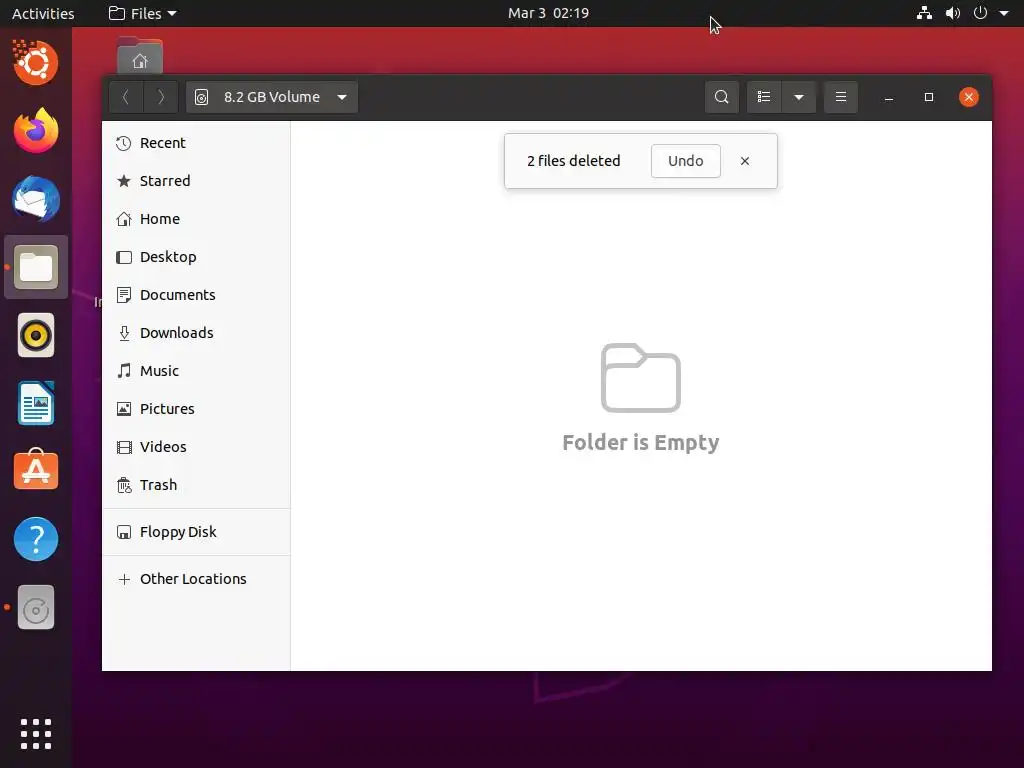Screen dimensions: 1024x768
Task: Open LibreOffice Writer from the dock
Action: pos(36,403)
